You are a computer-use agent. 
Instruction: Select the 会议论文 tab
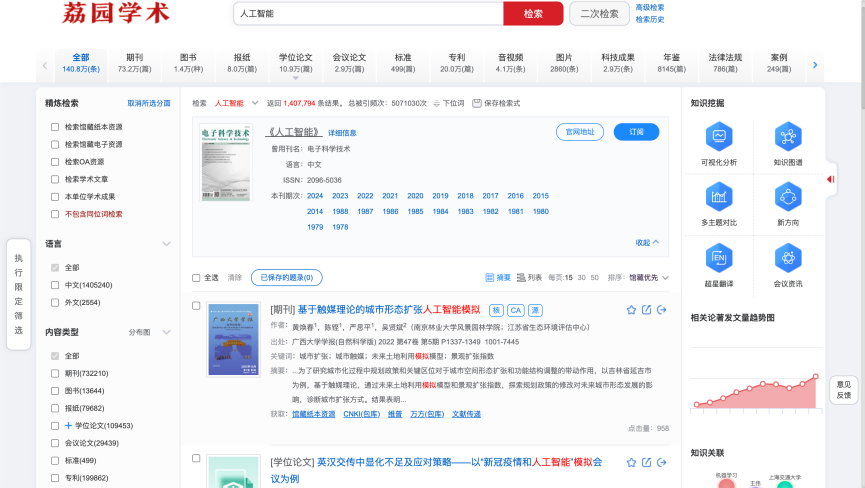click(x=349, y=63)
